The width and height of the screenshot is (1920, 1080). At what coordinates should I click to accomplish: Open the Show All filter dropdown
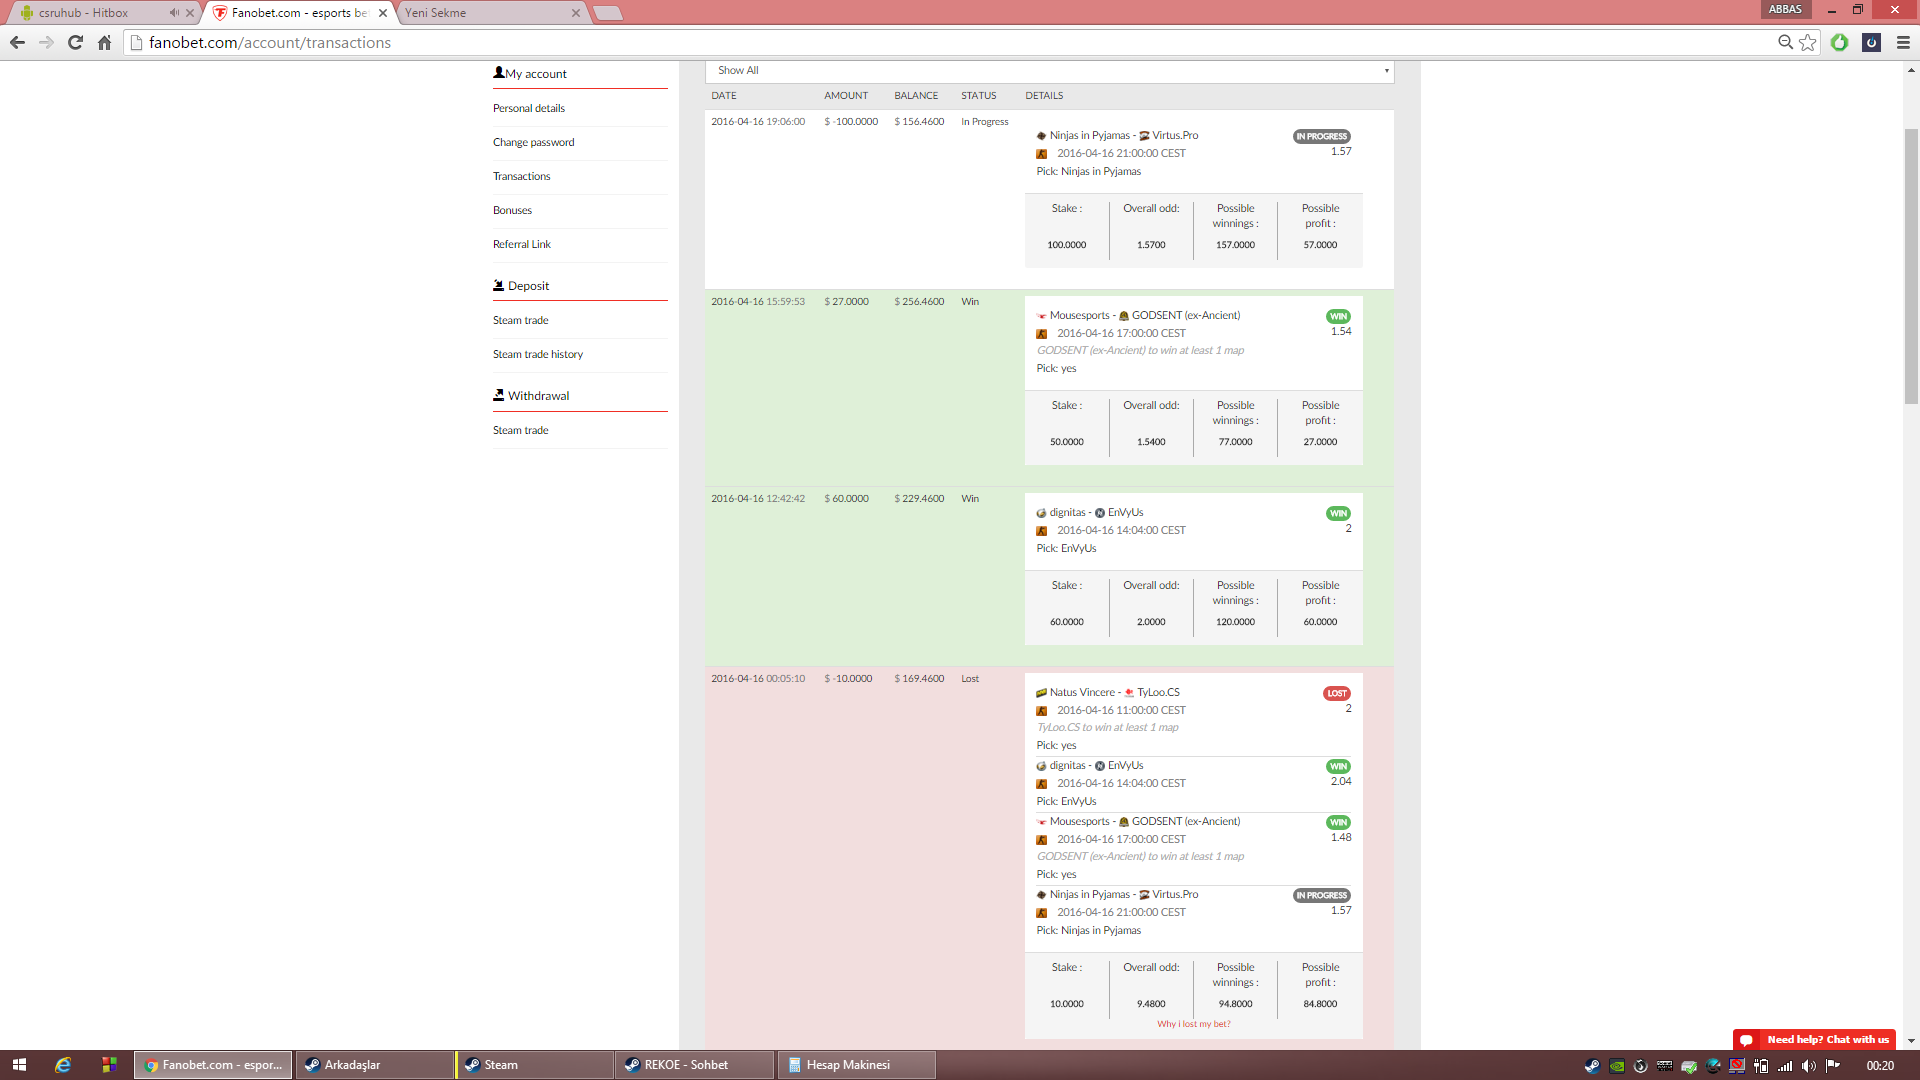[x=1049, y=70]
